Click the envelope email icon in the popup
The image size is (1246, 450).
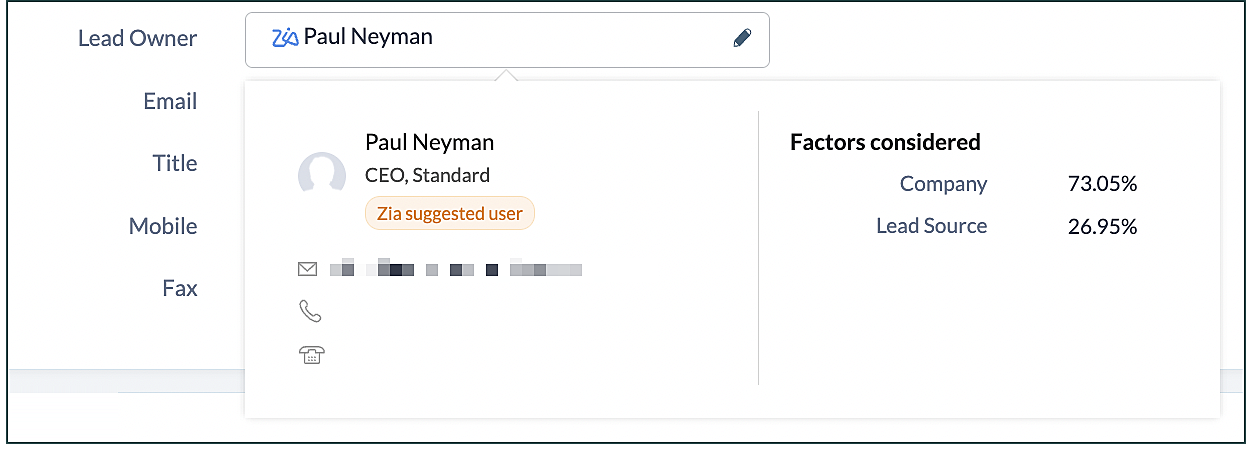308,269
